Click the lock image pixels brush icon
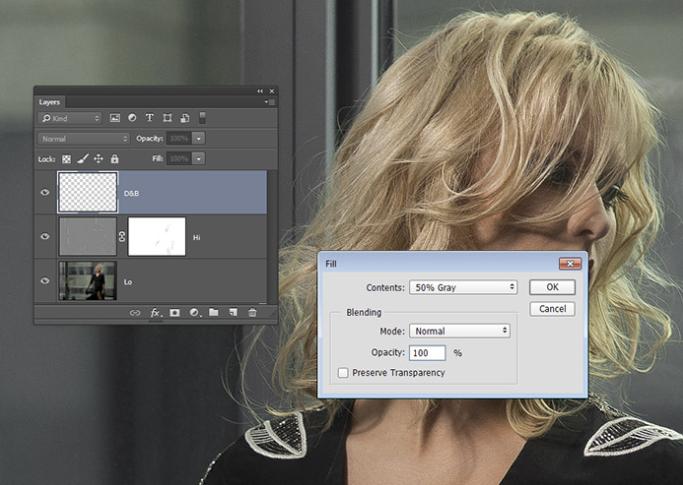 [83, 159]
